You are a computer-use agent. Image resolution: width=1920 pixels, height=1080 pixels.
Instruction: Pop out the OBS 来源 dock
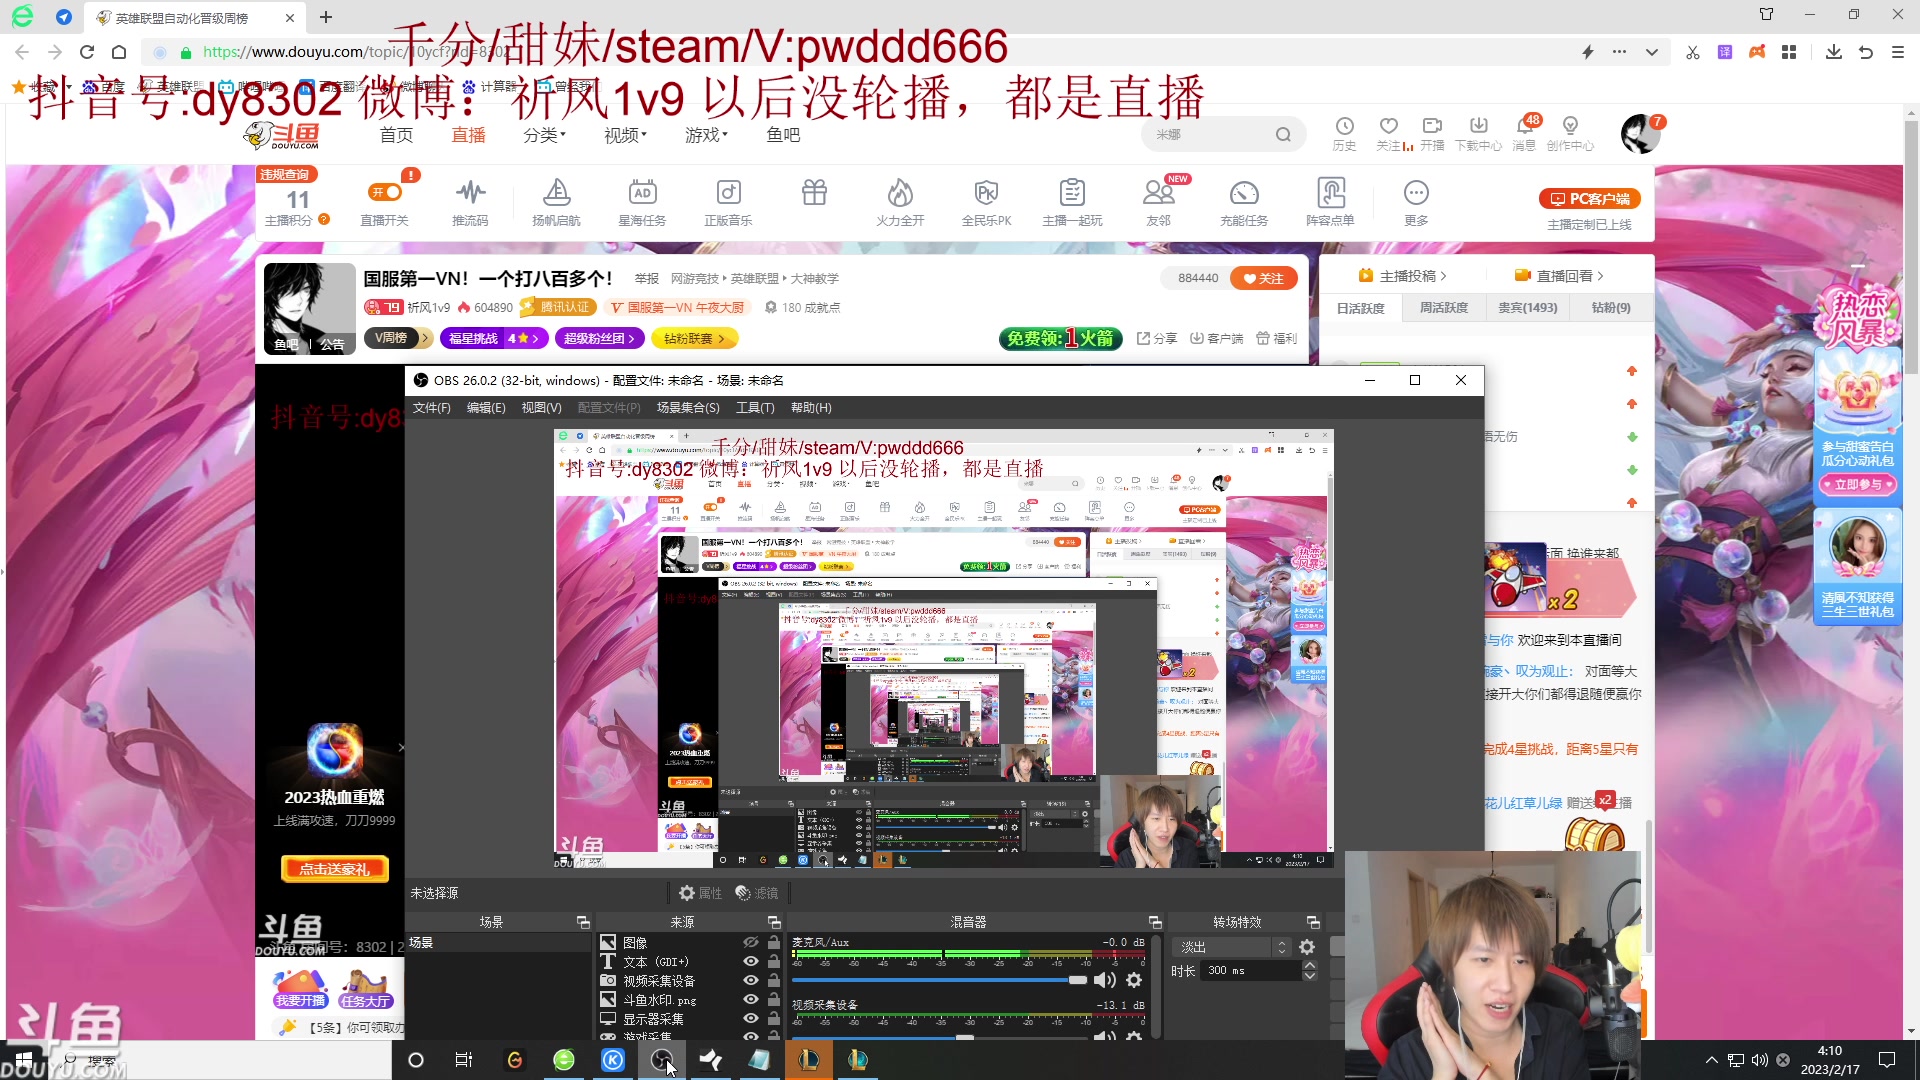[774, 922]
